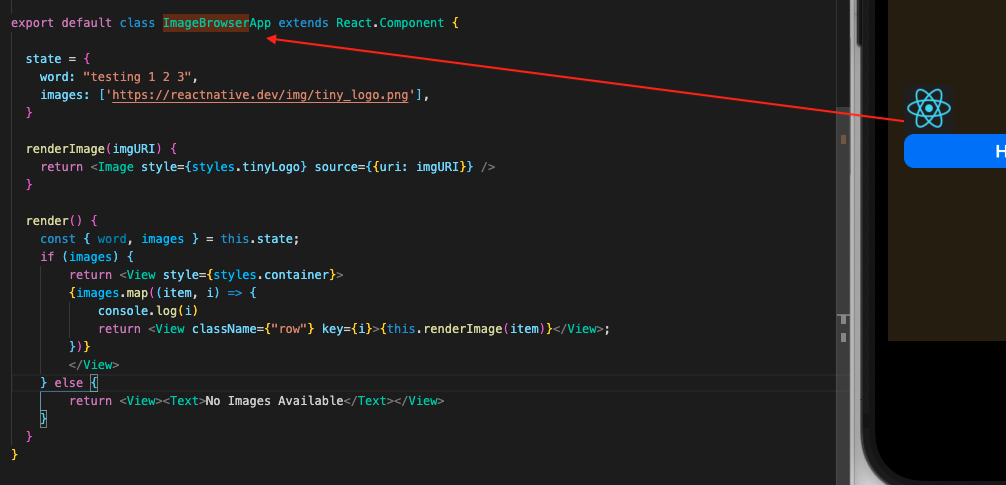Click images.map call
The height and width of the screenshot is (485, 1006).
coord(112,293)
